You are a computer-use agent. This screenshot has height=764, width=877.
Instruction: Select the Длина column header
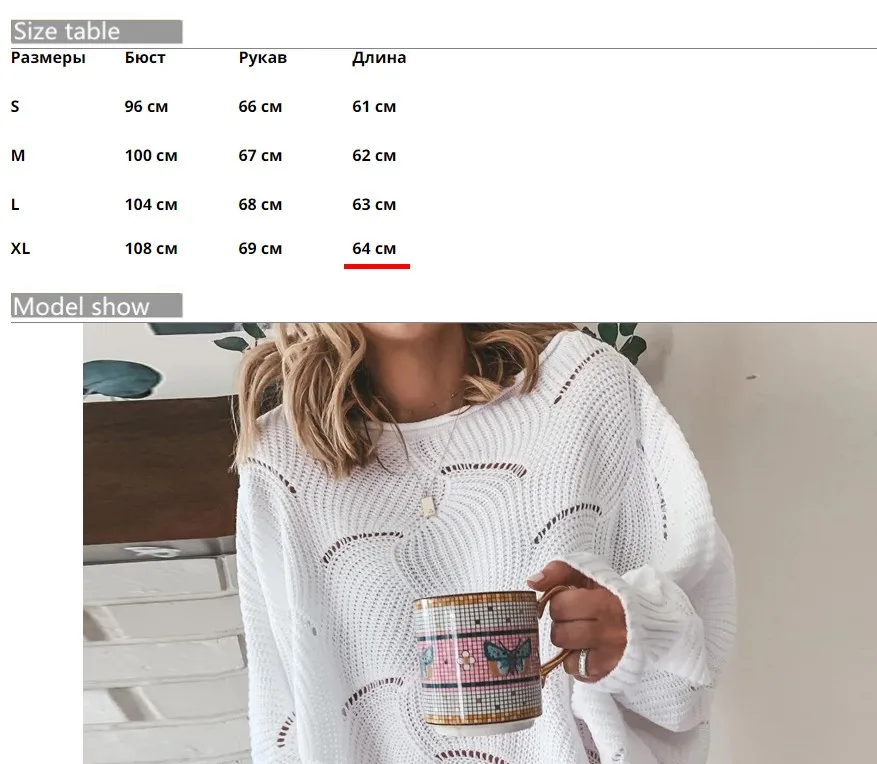tap(379, 58)
